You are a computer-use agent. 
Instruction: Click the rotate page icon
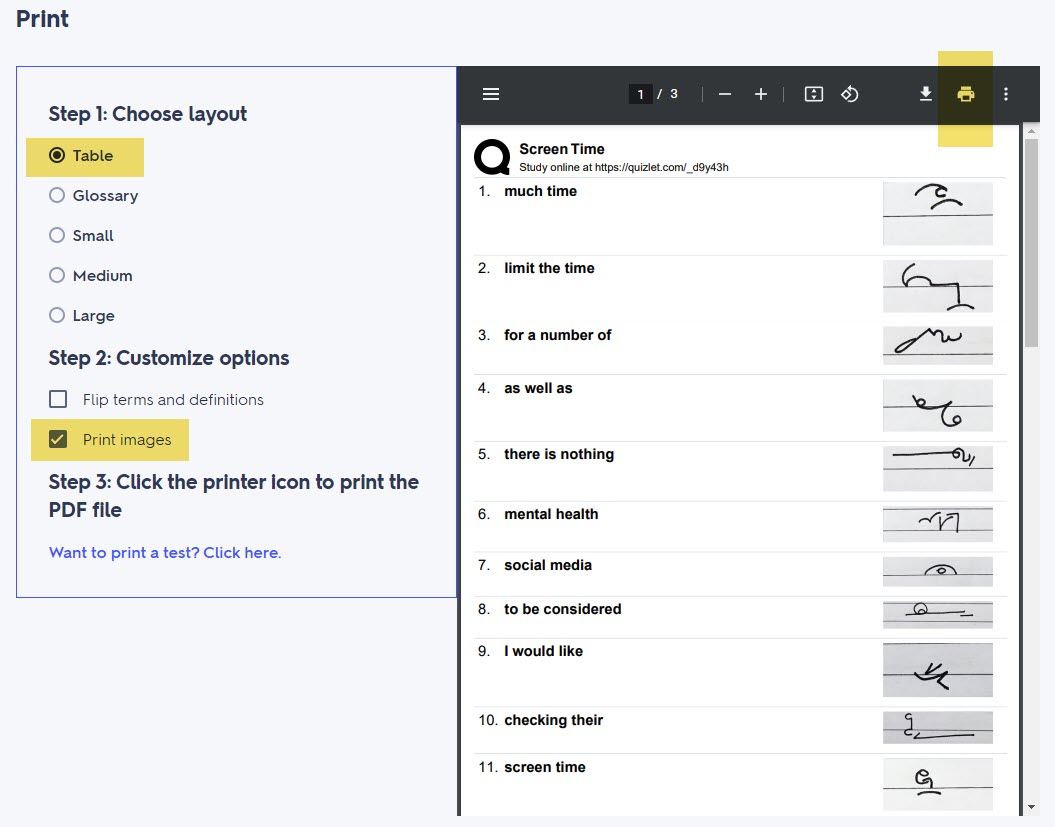coord(851,93)
